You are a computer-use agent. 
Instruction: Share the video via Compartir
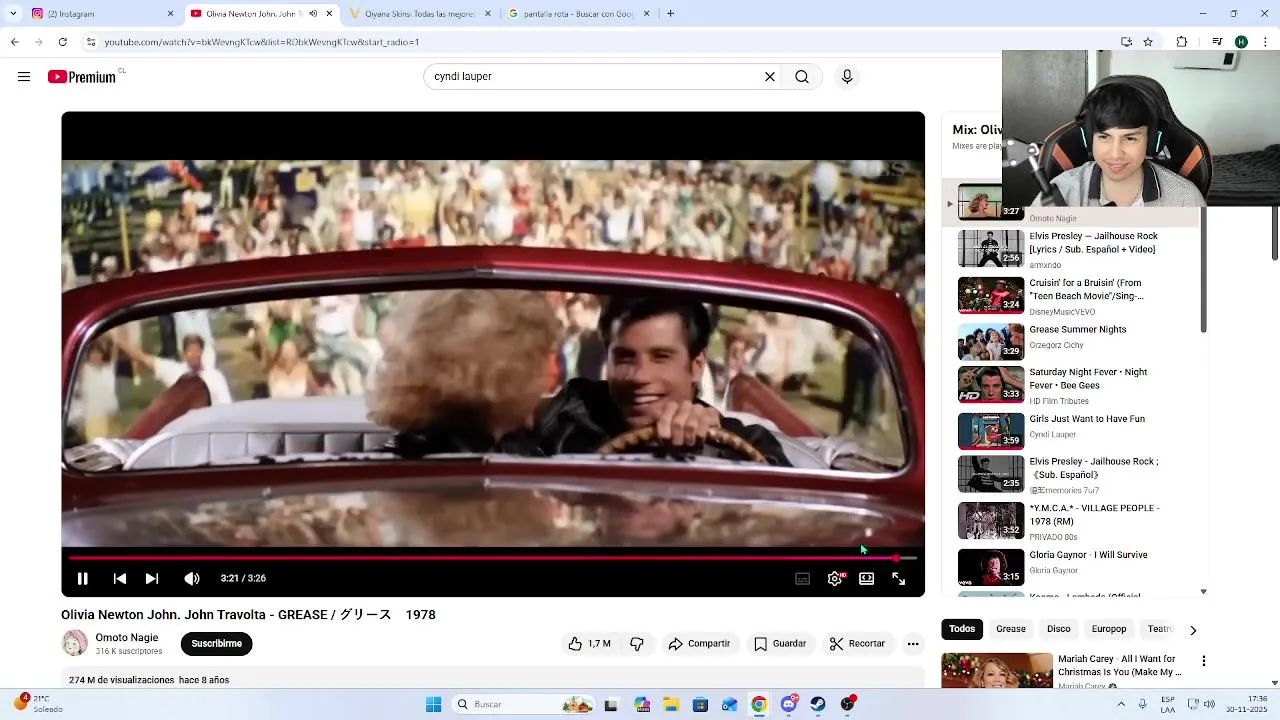[699, 643]
